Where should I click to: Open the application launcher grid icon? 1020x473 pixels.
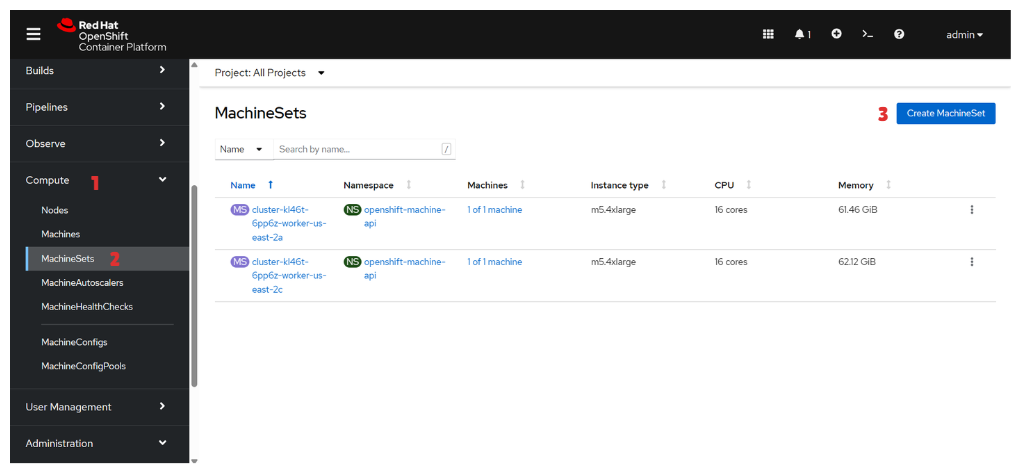(x=768, y=34)
